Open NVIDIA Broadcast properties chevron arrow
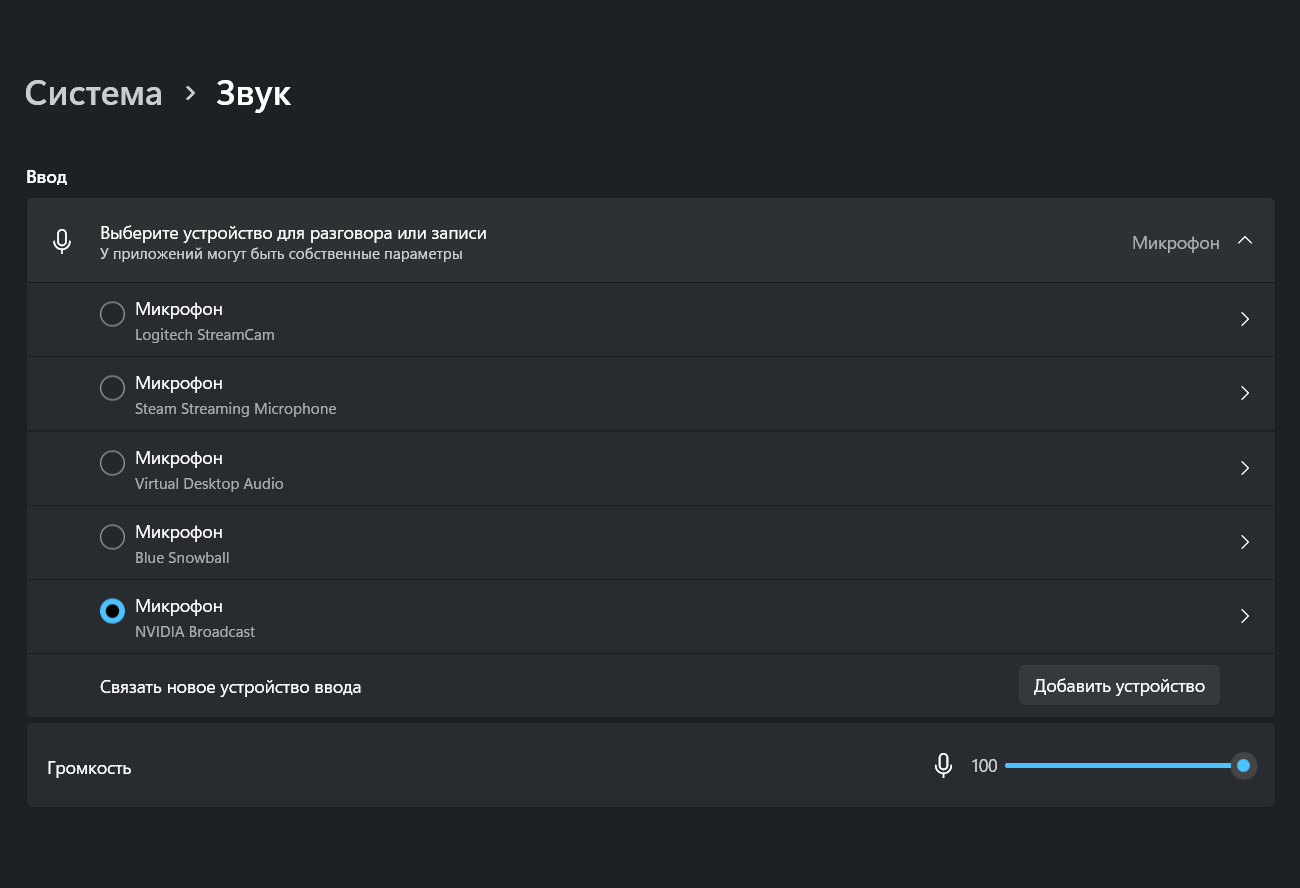 click(x=1245, y=616)
